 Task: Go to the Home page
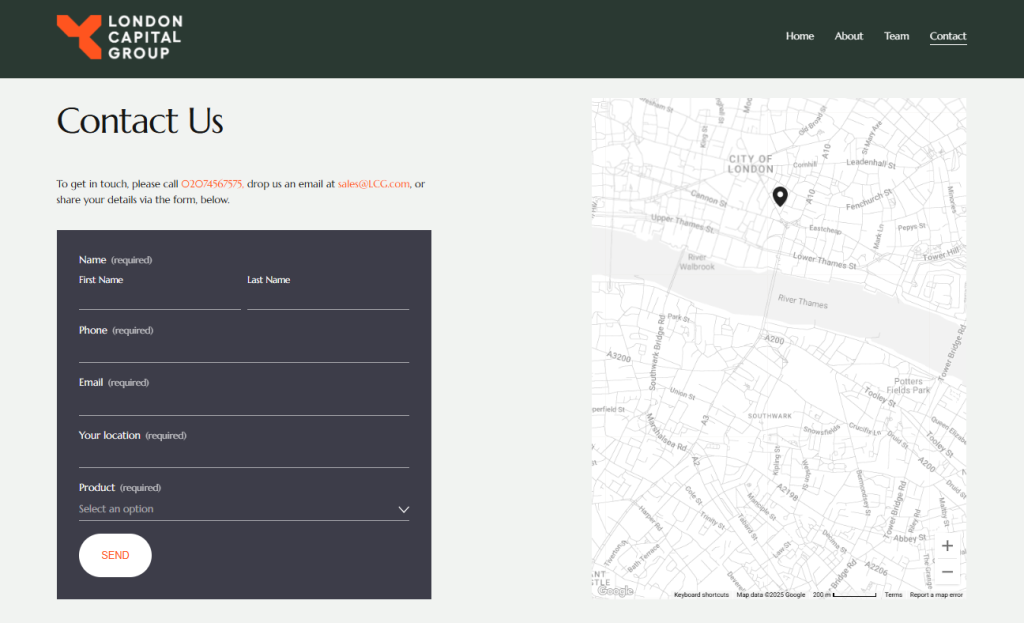[x=799, y=36]
